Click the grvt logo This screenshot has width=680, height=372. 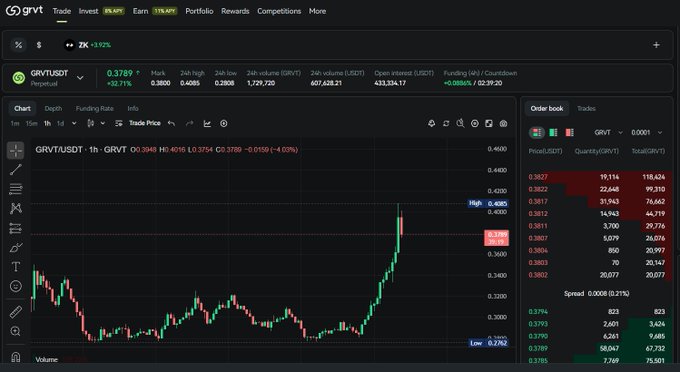24,10
